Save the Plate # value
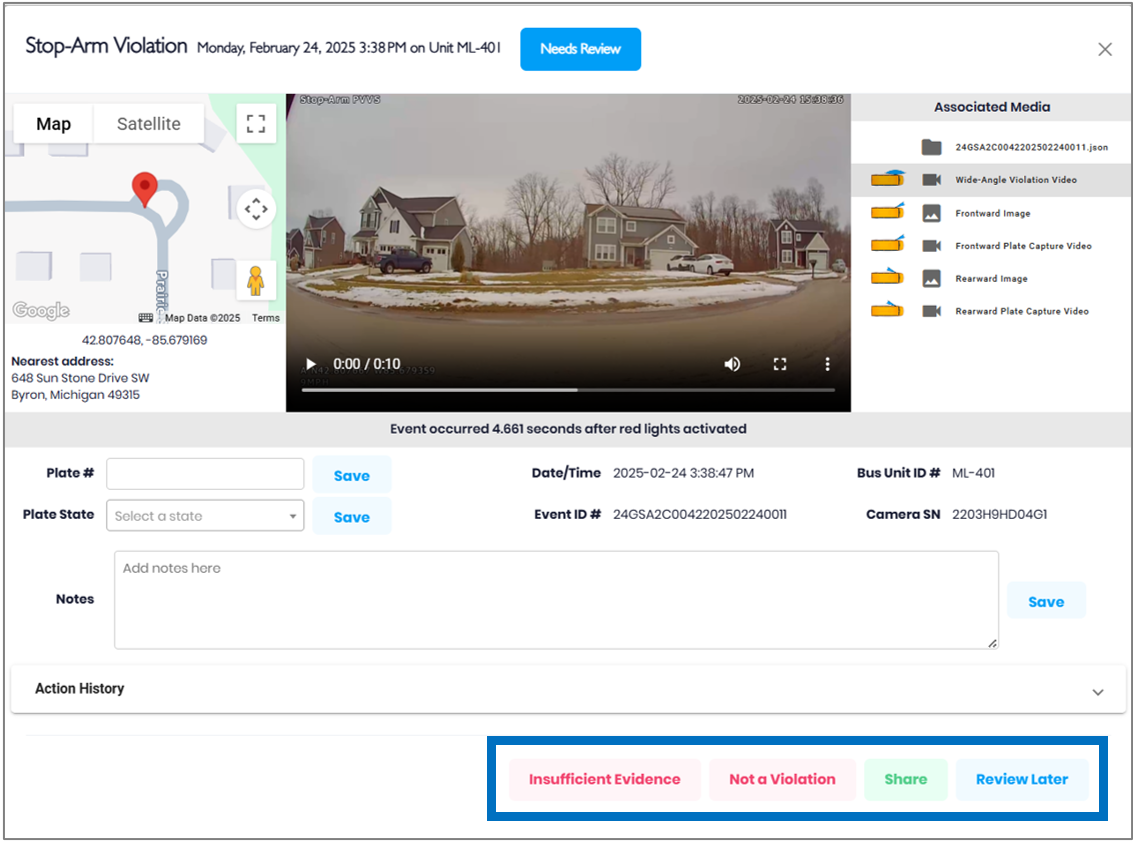 [352, 475]
